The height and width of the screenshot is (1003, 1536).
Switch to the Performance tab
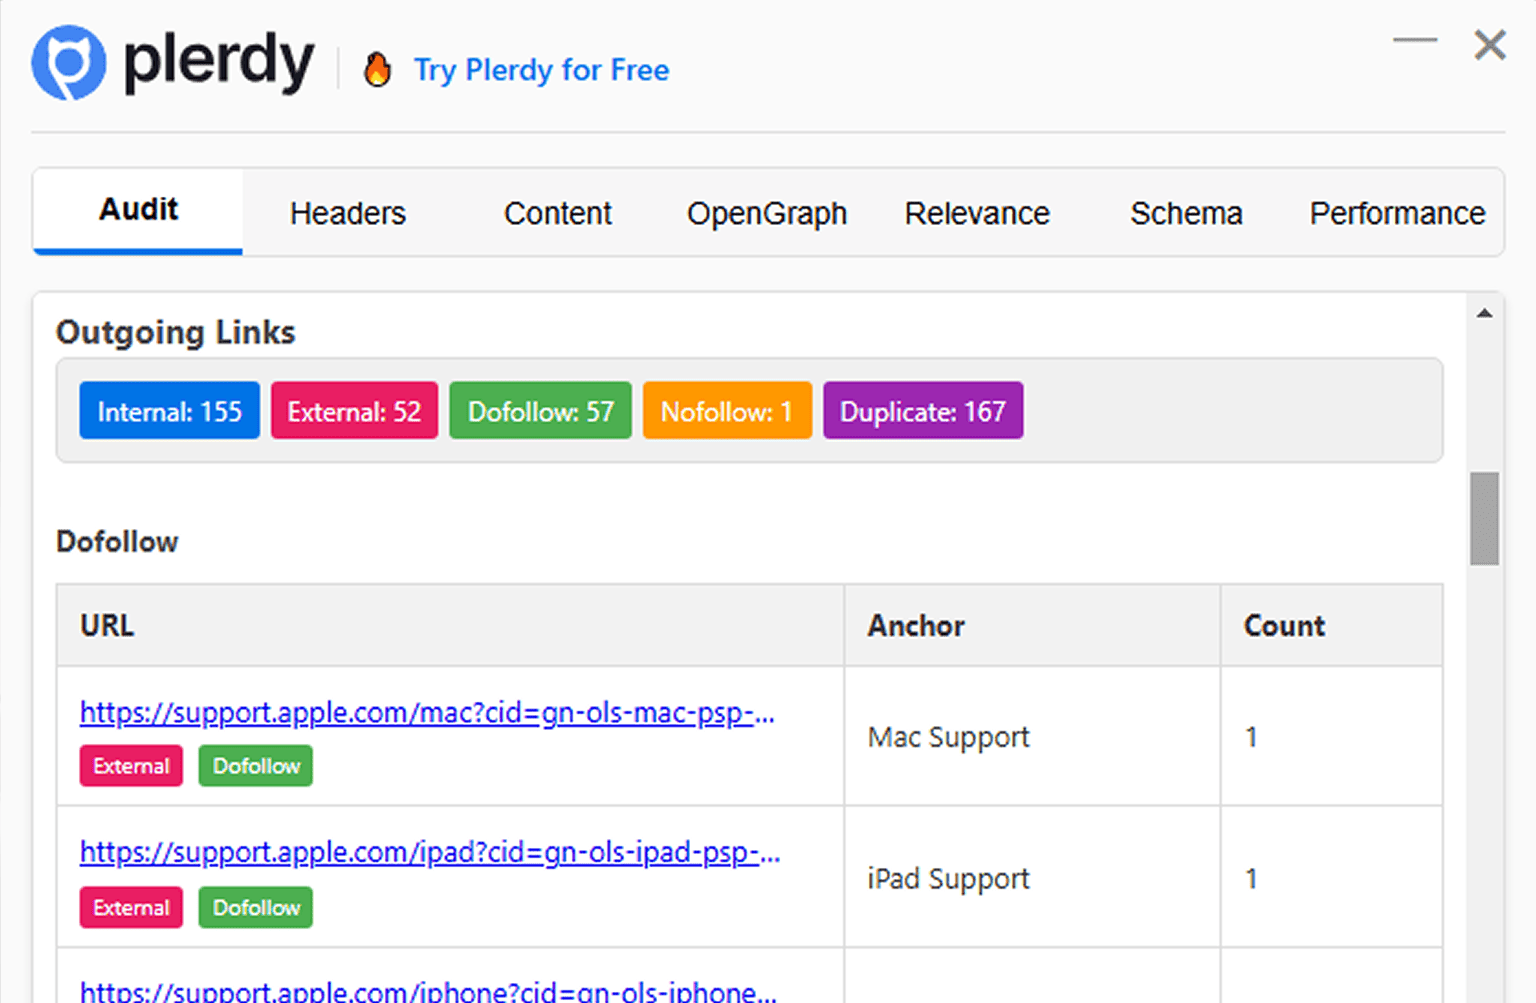1397,213
